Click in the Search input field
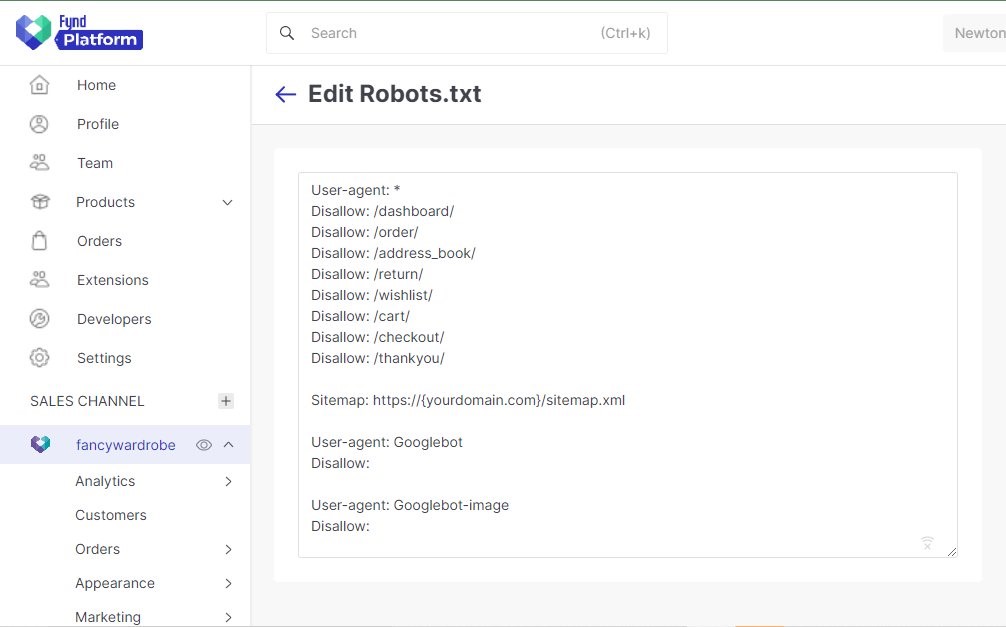Image resolution: width=1006 pixels, height=627 pixels. [450, 33]
